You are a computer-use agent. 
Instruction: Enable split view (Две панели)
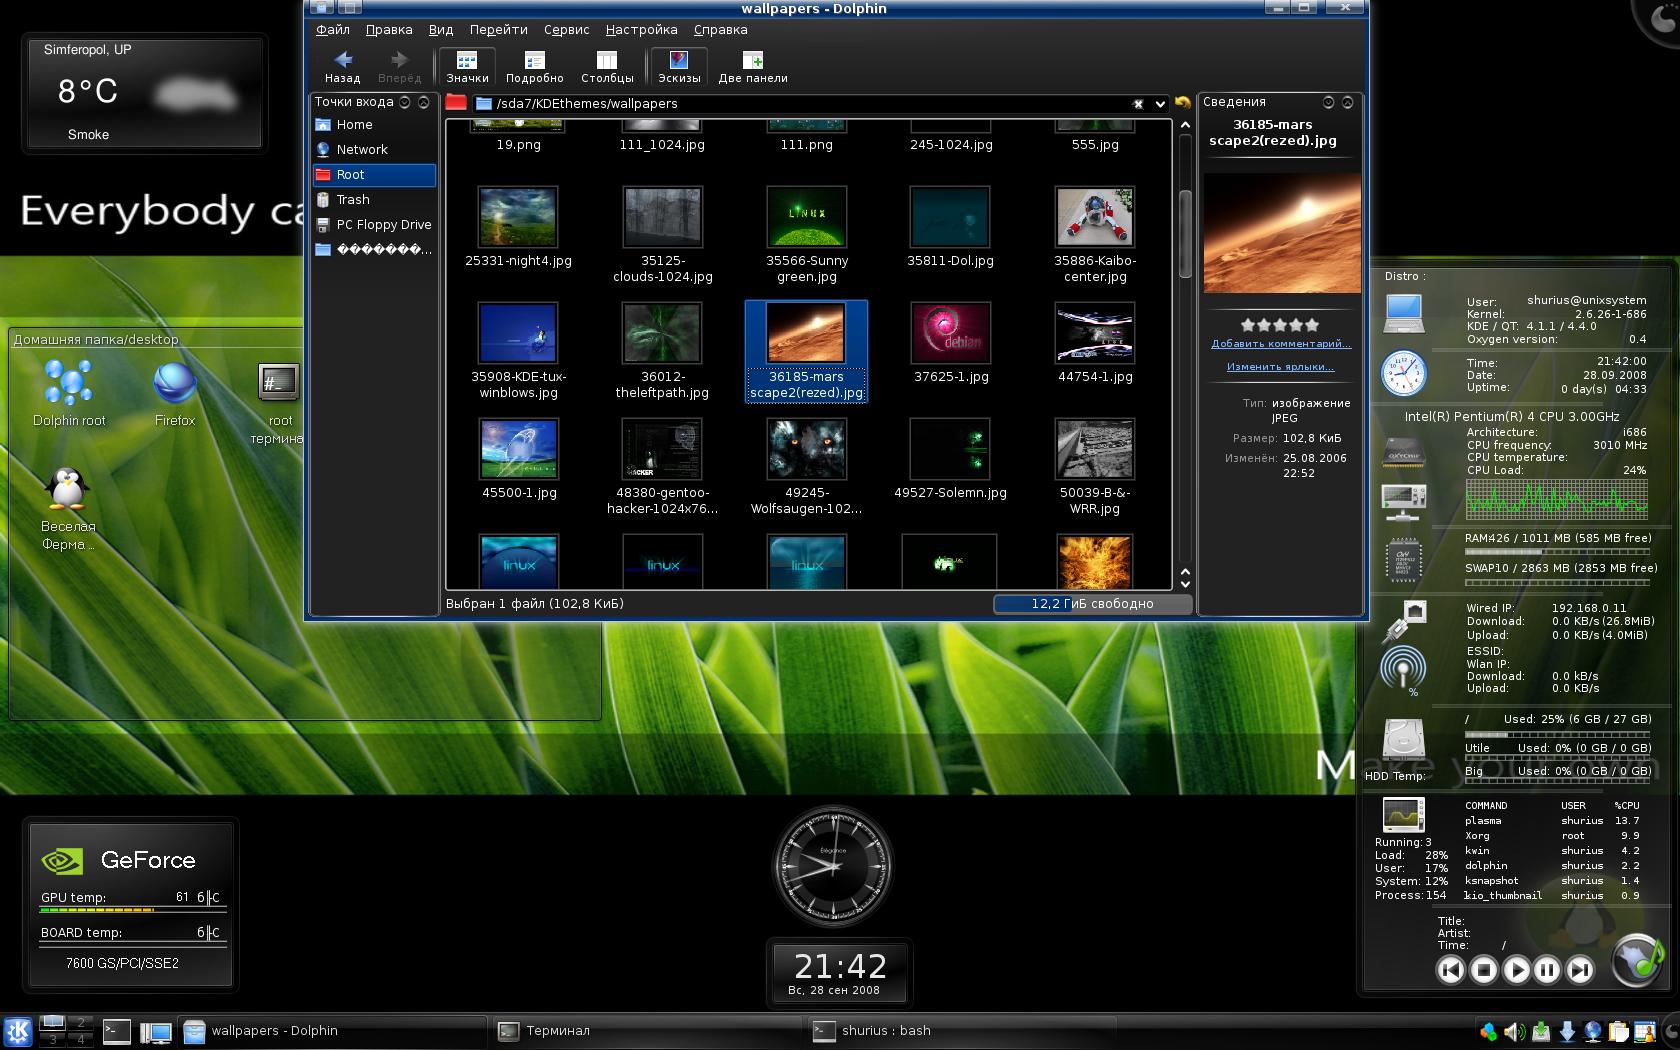click(x=752, y=66)
